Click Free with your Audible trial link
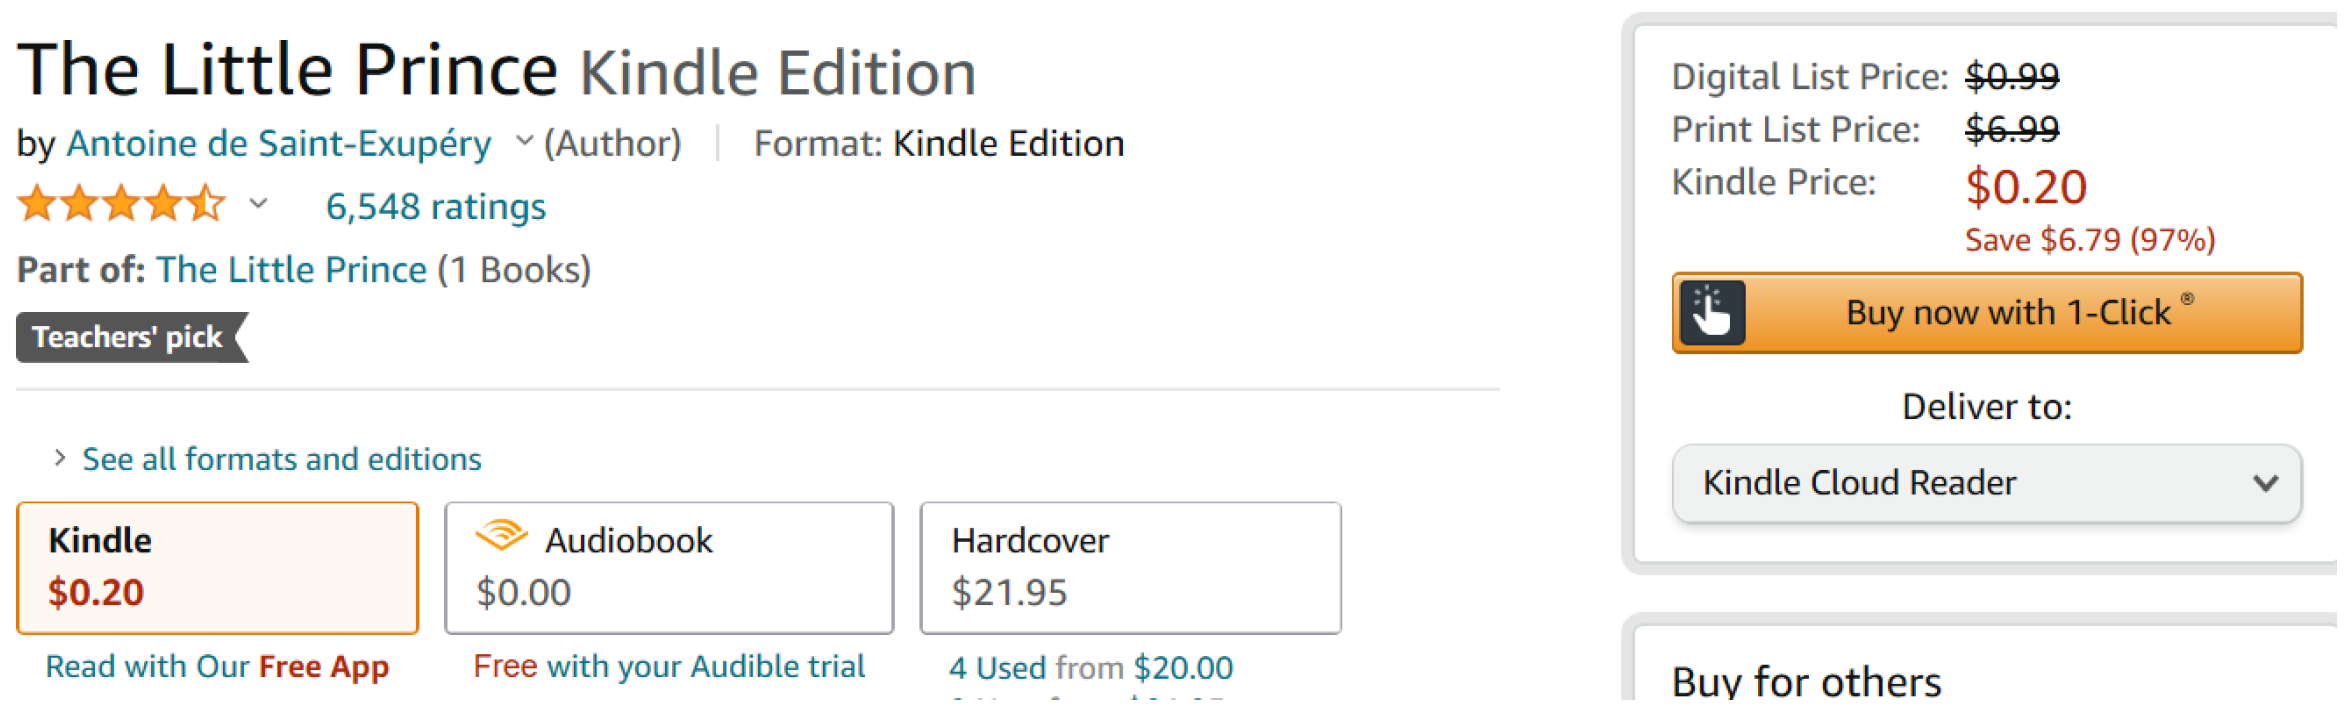The height and width of the screenshot is (726, 2349). tap(669, 666)
